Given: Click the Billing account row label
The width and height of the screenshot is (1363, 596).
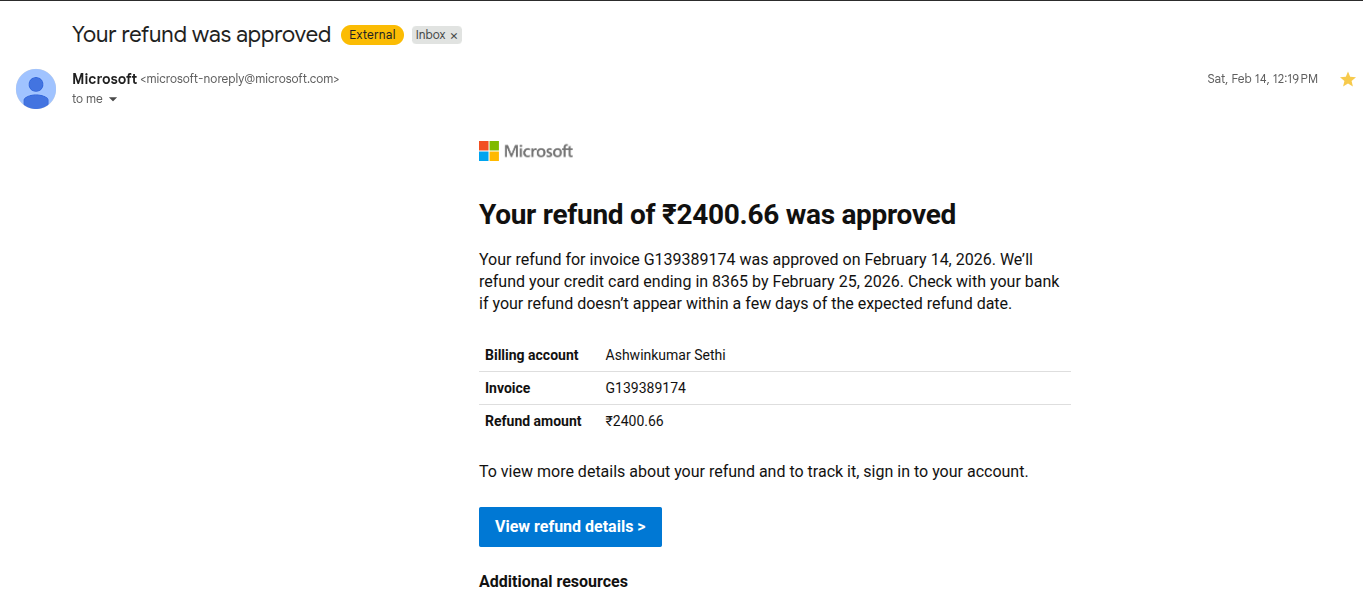Looking at the screenshot, I should tap(532, 355).
